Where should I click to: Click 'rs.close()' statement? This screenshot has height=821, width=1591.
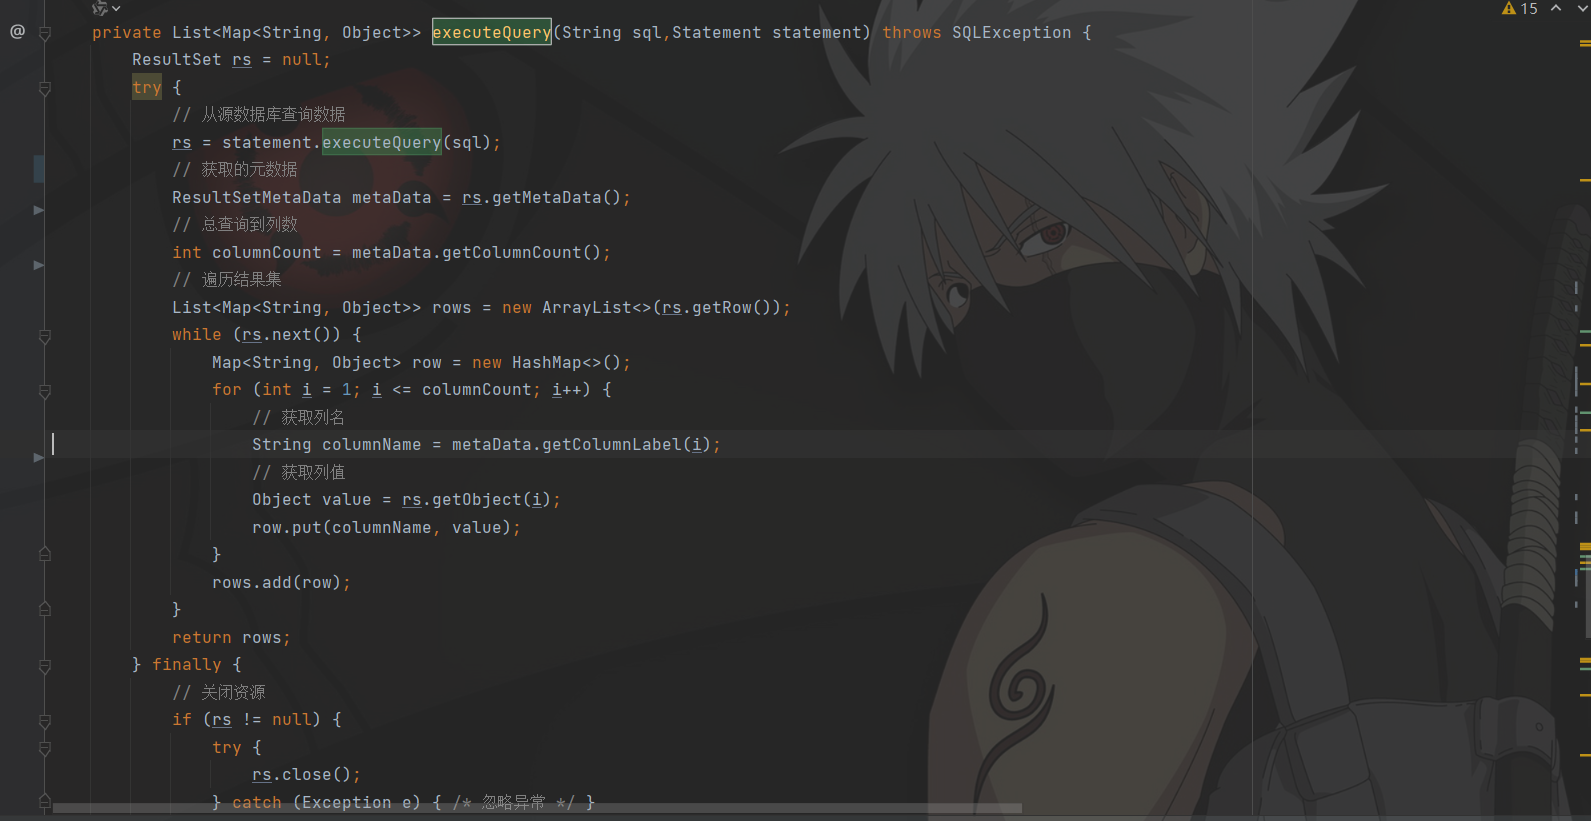click(306, 774)
